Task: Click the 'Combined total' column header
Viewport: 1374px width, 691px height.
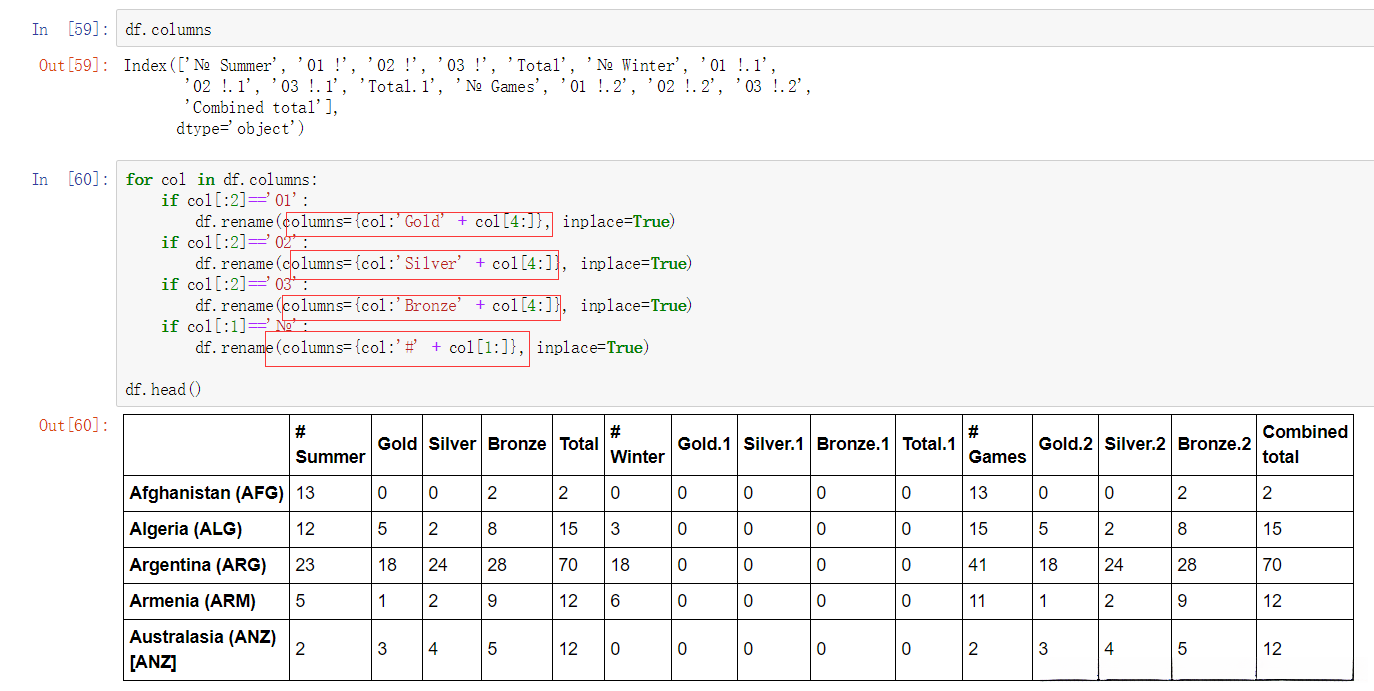Action: (x=1304, y=444)
